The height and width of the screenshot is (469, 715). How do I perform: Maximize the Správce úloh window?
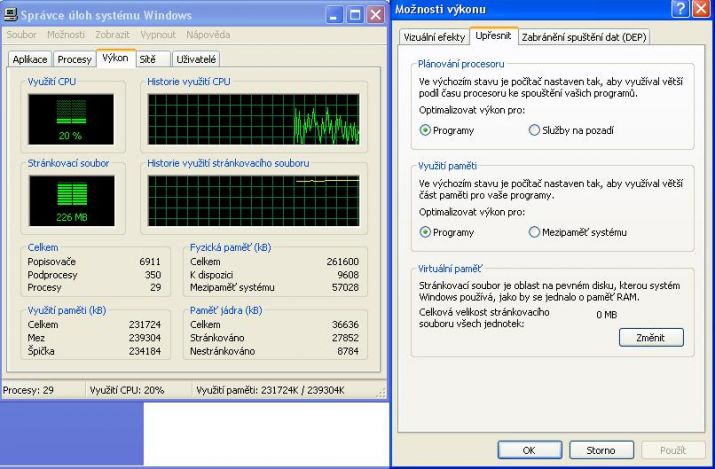pos(355,15)
